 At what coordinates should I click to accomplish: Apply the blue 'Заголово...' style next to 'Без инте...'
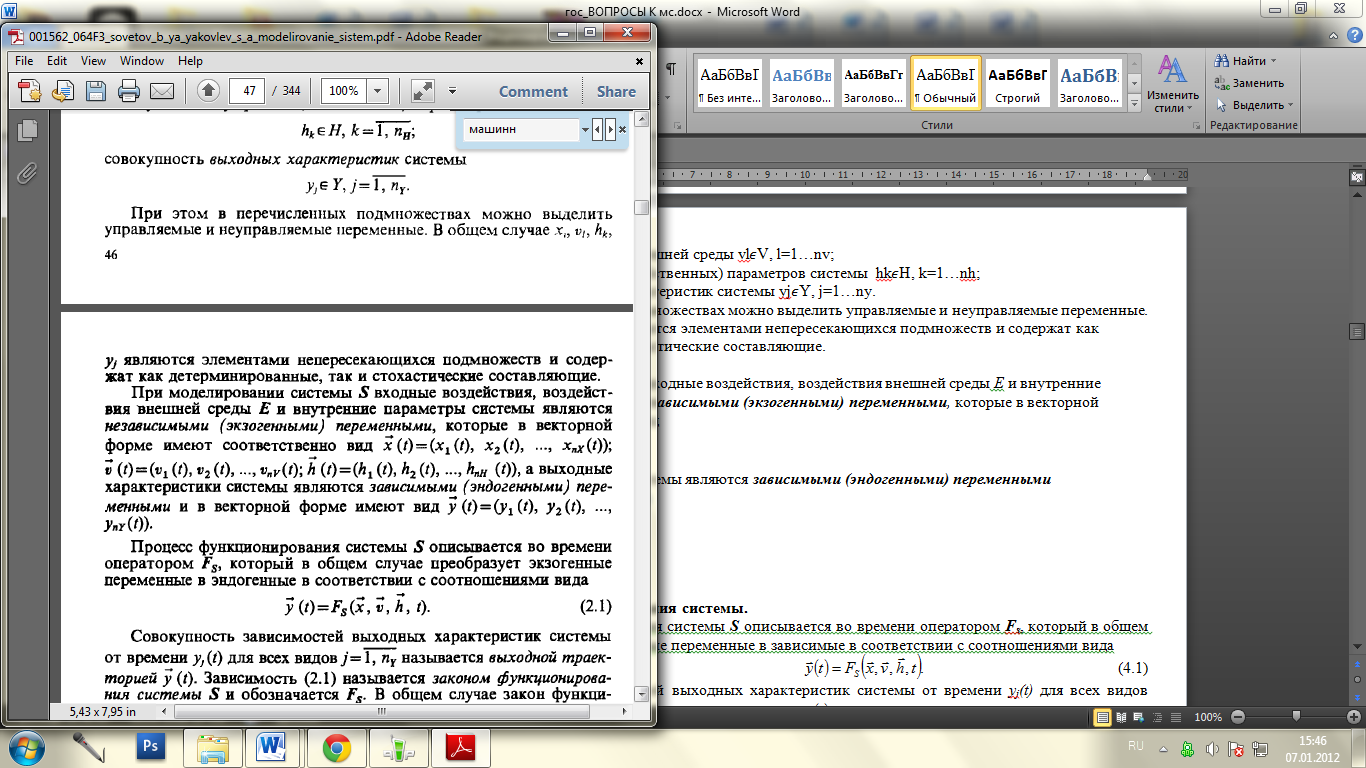point(802,83)
